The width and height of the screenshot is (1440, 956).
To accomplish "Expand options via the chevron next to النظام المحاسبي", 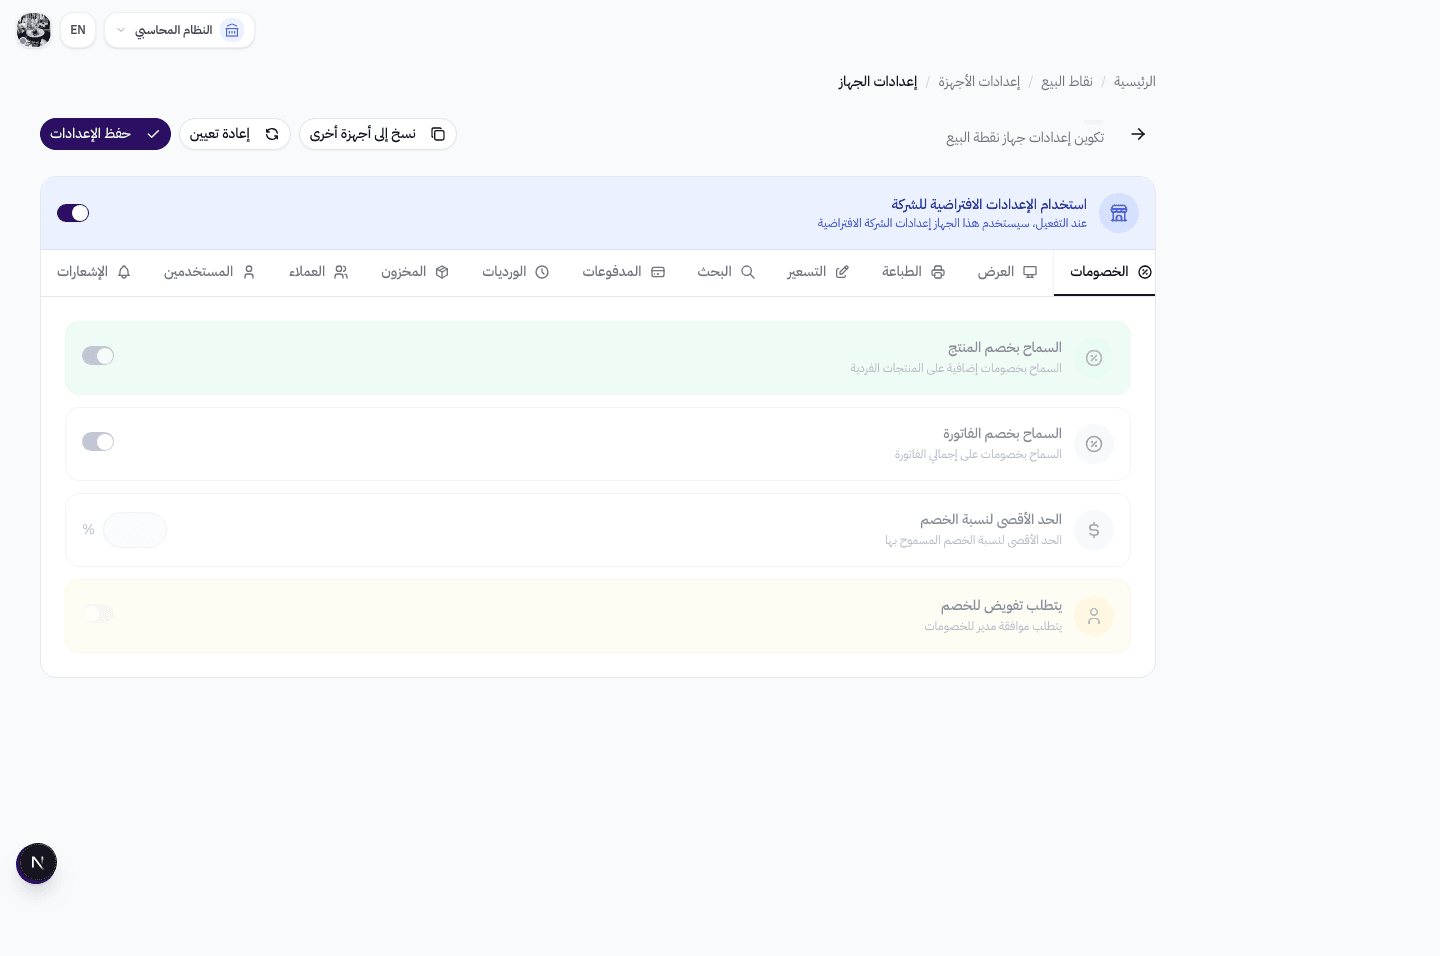I will click(x=121, y=30).
